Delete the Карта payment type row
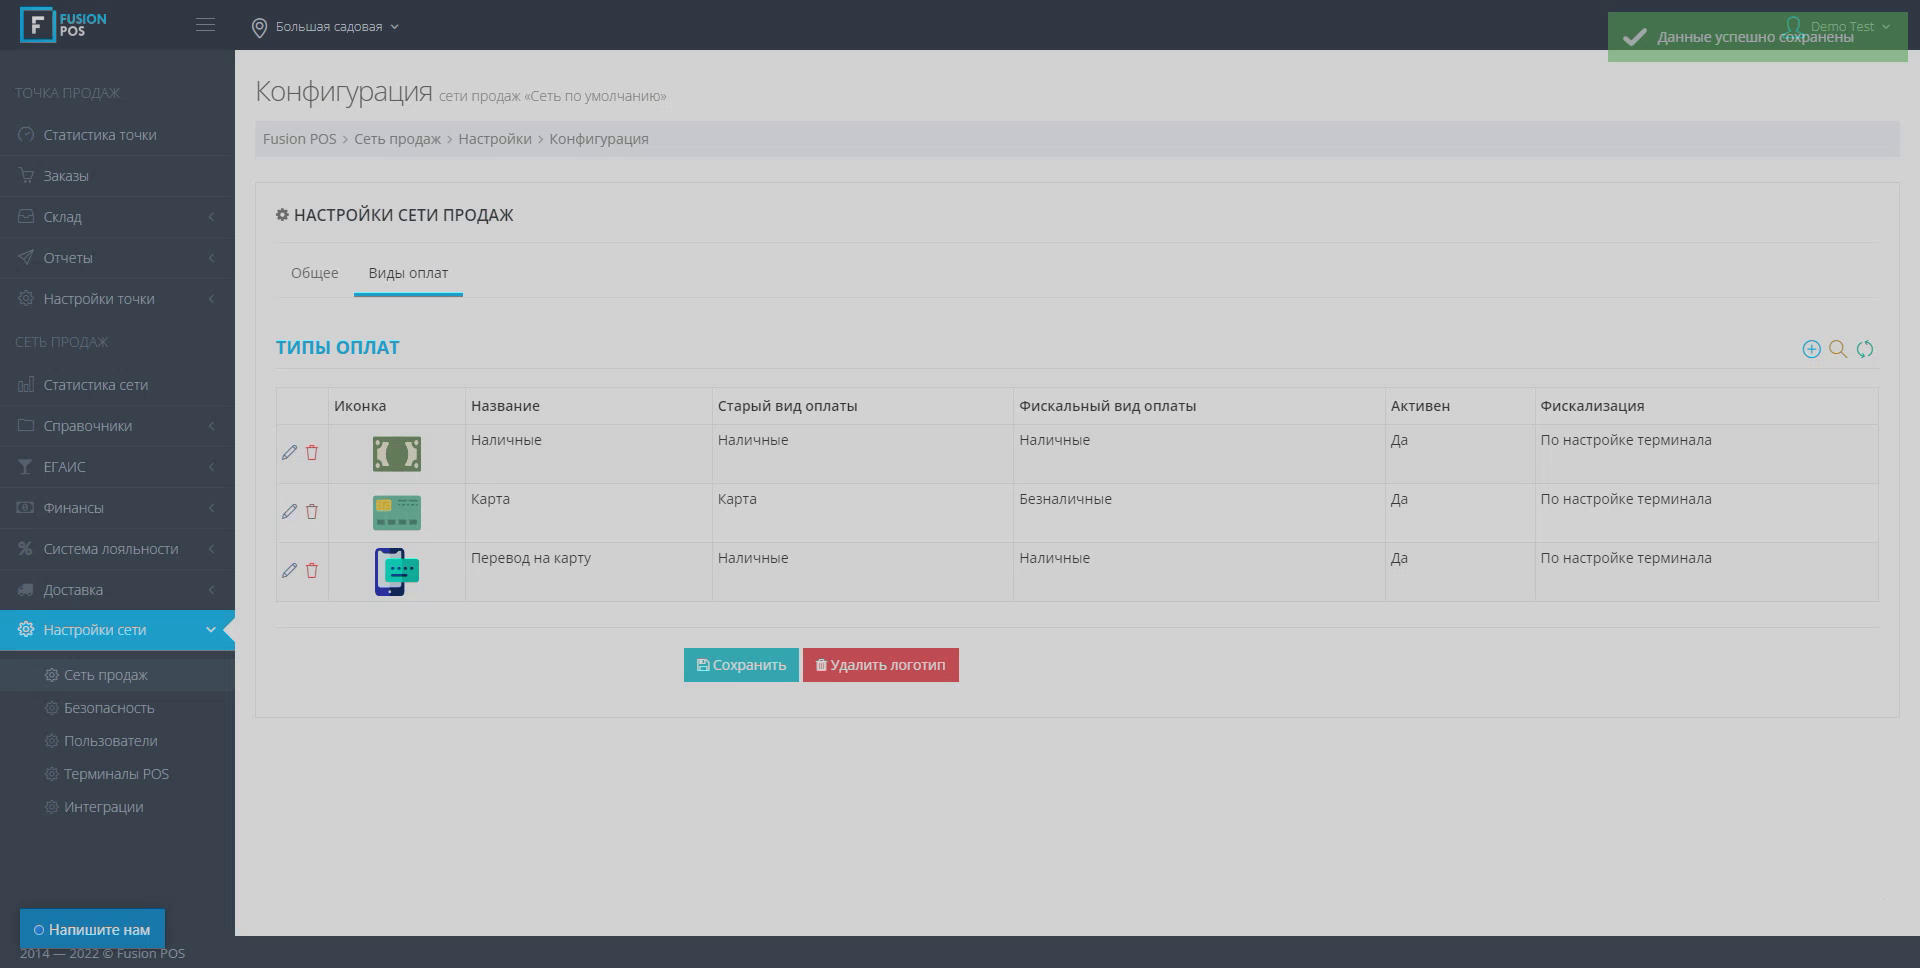1920x968 pixels. (x=312, y=512)
